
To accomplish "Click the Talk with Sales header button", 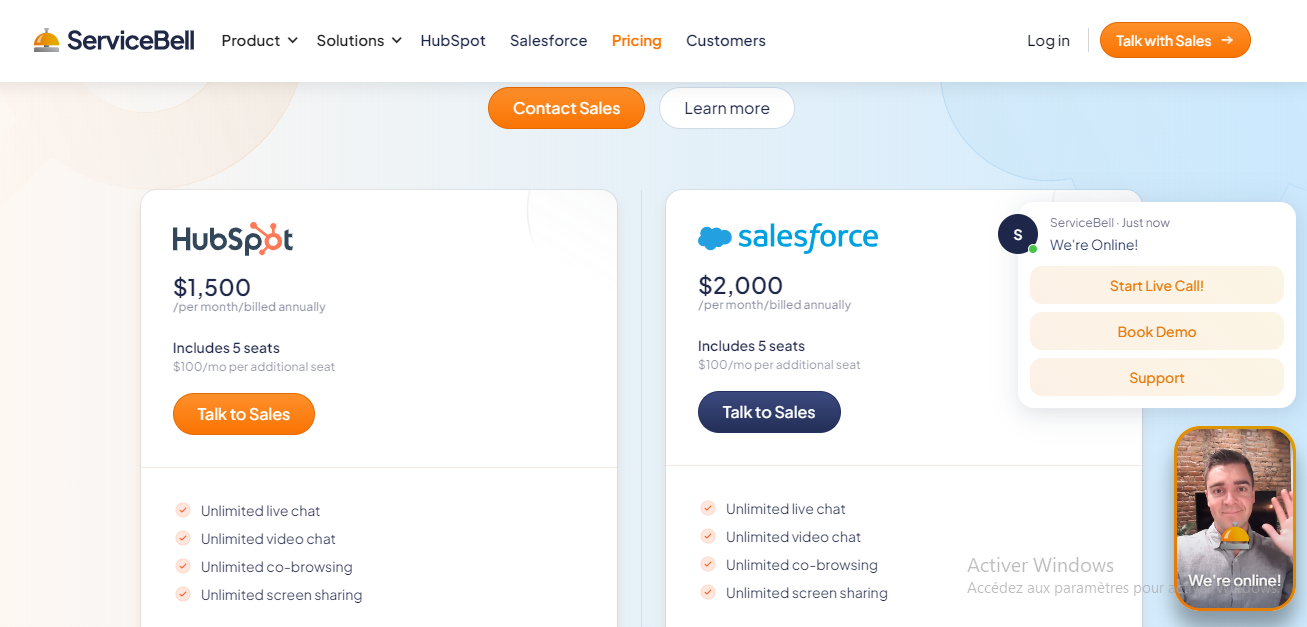I will tap(1175, 40).
